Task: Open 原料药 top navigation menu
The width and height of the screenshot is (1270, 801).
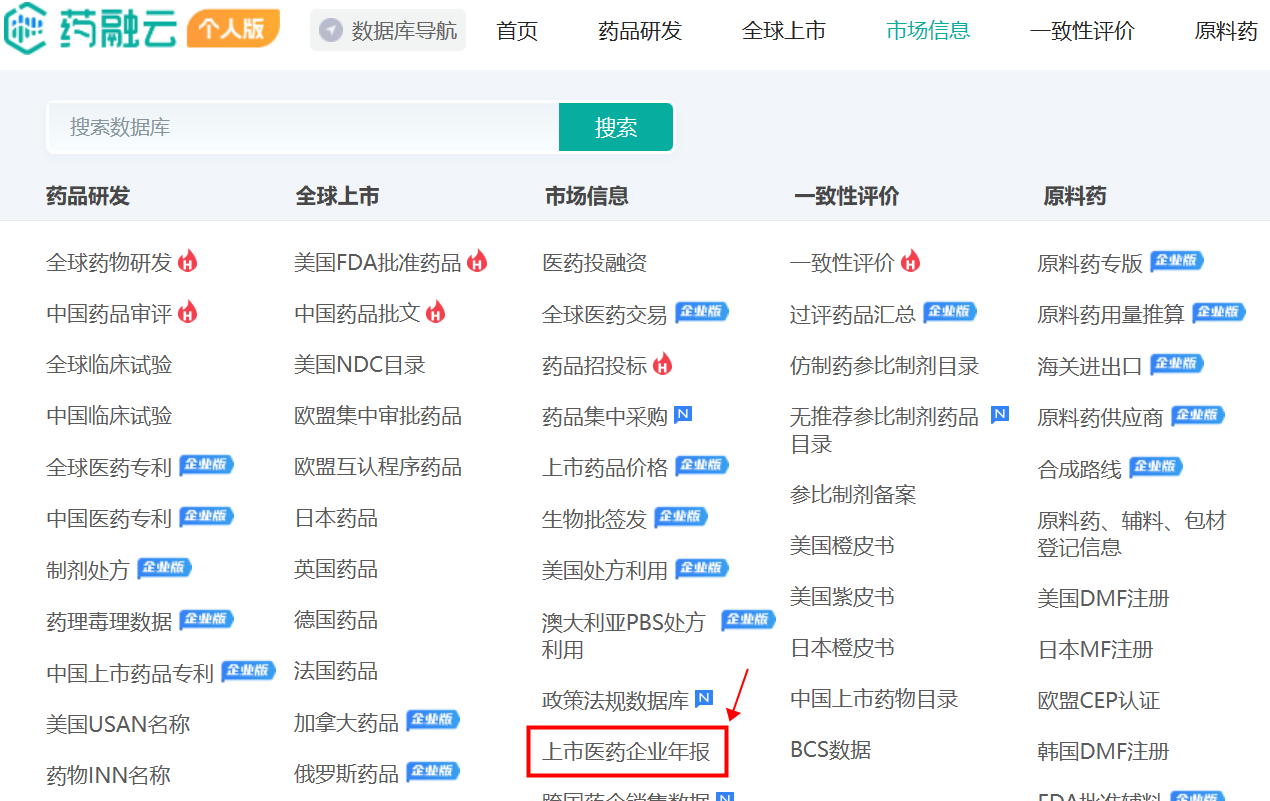Action: (x=1226, y=31)
